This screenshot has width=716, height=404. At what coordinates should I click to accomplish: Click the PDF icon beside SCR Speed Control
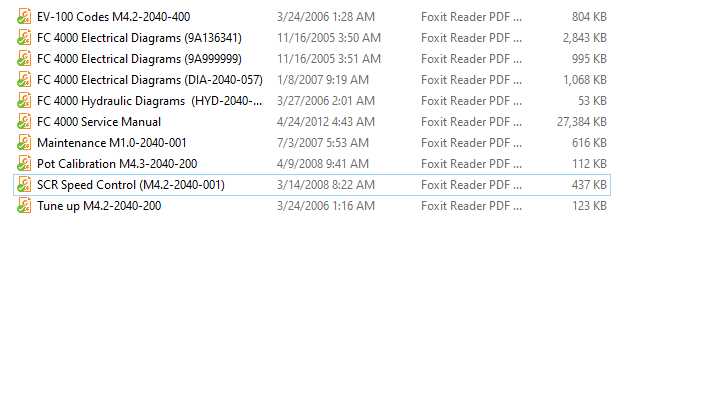[24, 185]
